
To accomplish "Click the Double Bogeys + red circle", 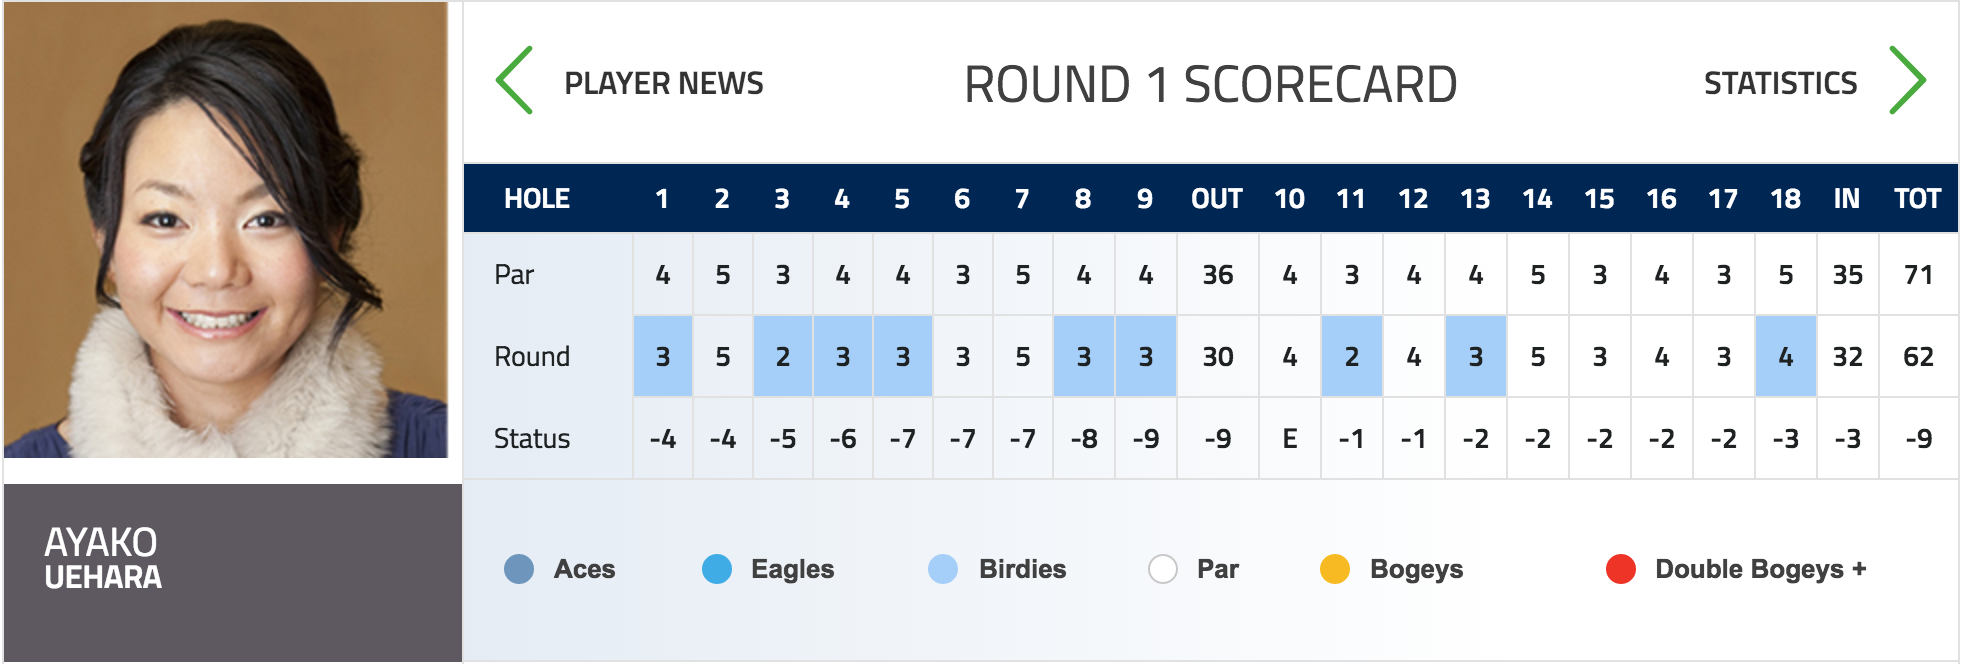I will tap(1621, 569).
